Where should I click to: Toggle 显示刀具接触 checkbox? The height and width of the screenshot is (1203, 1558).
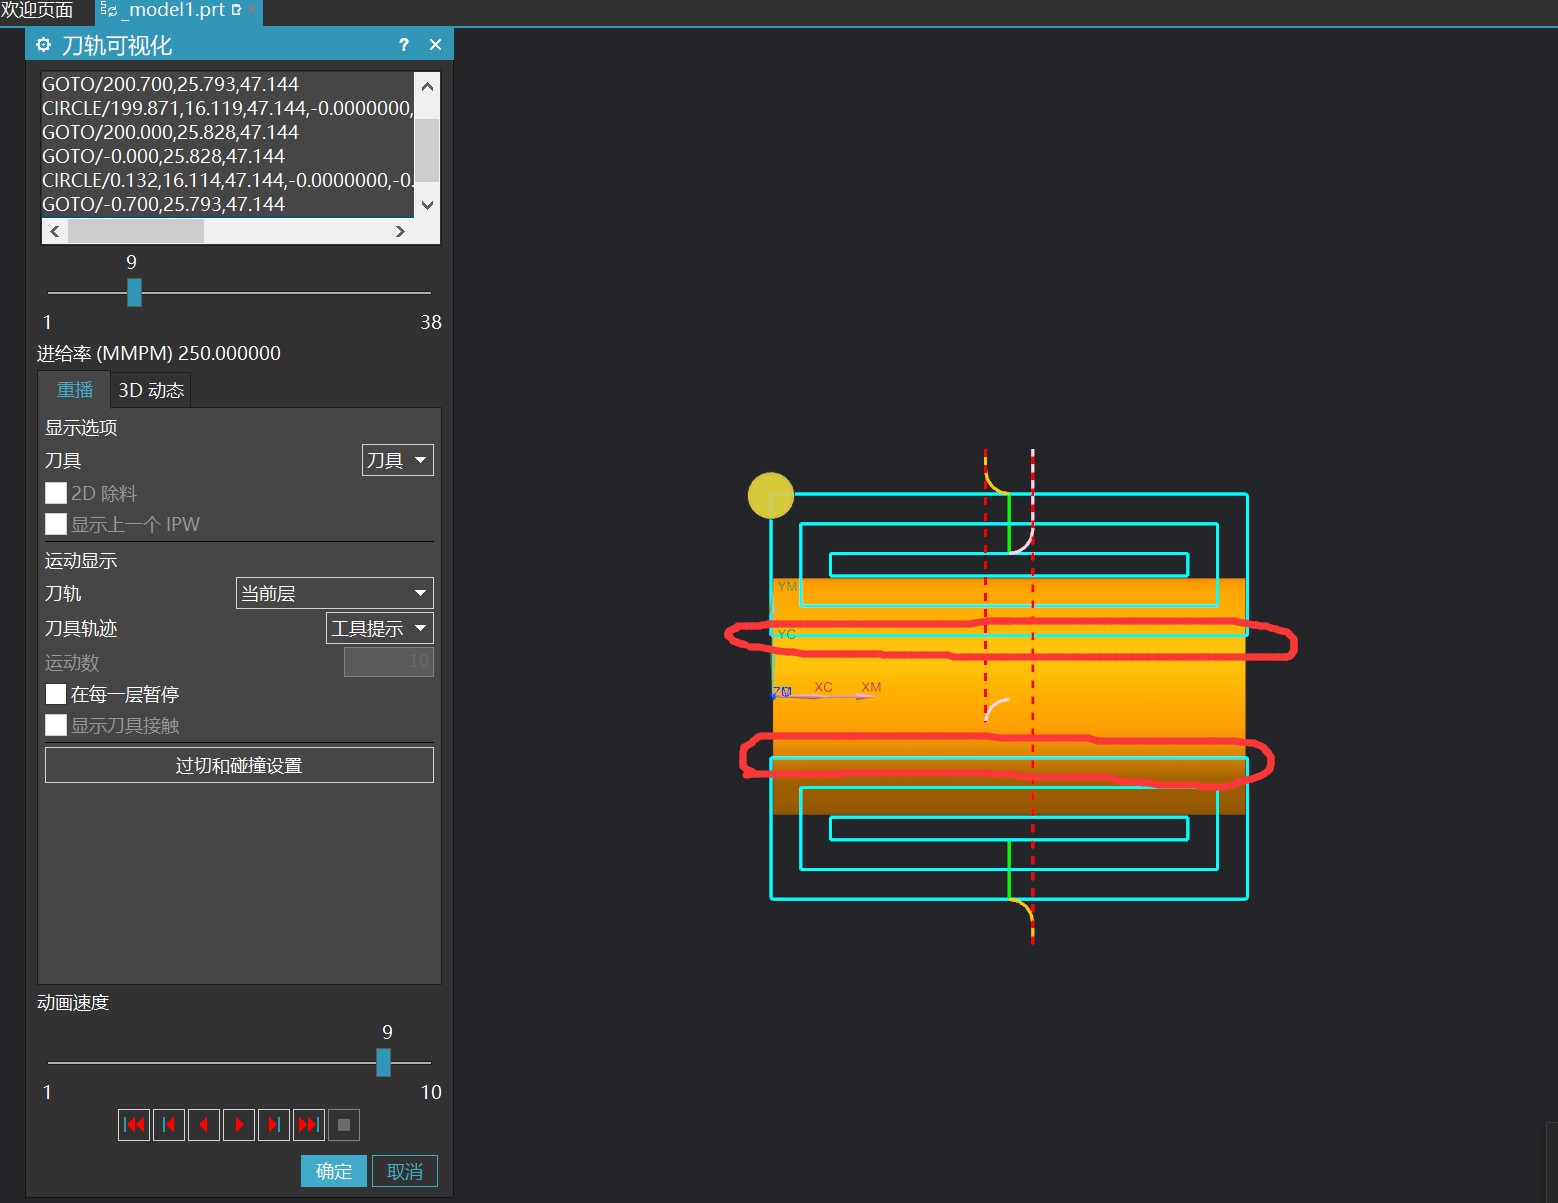56,725
